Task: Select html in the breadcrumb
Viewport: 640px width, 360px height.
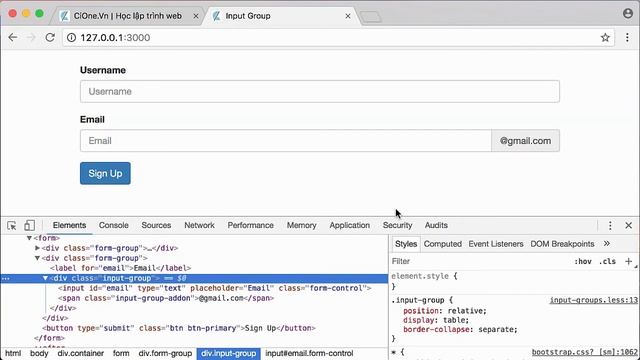Action: pos(13,353)
